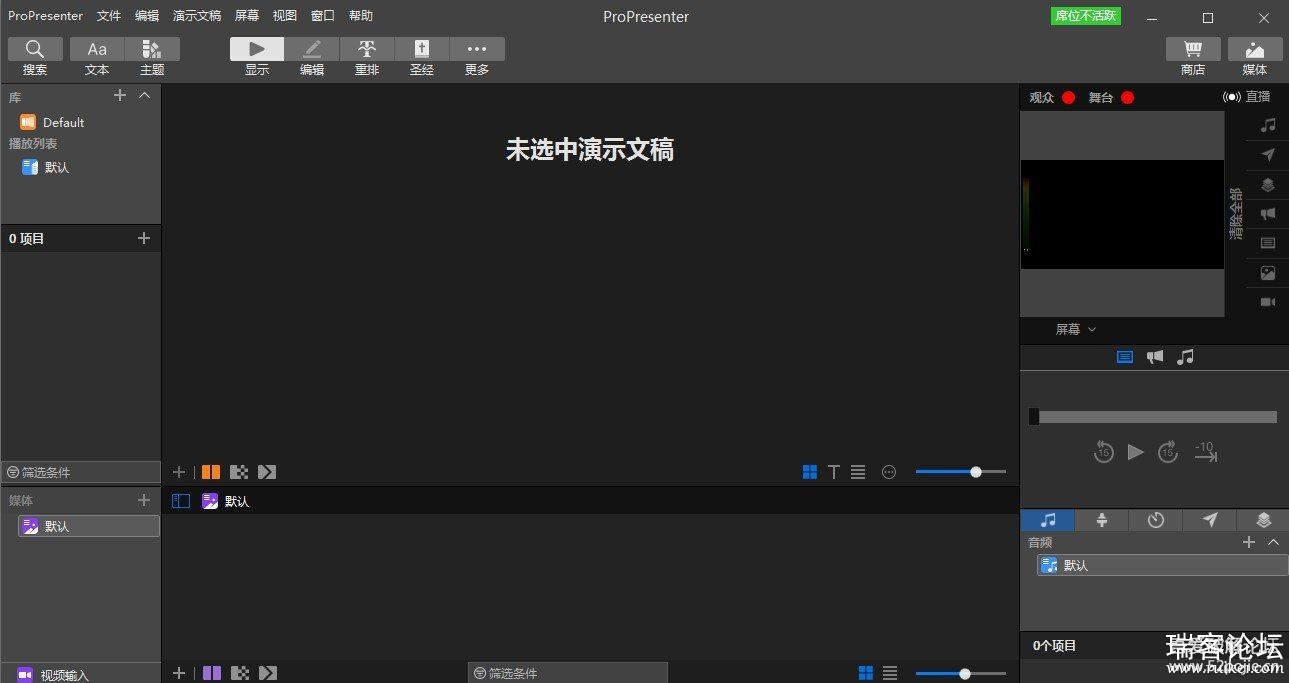Clear media layer with picture icon

coord(1268,272)
